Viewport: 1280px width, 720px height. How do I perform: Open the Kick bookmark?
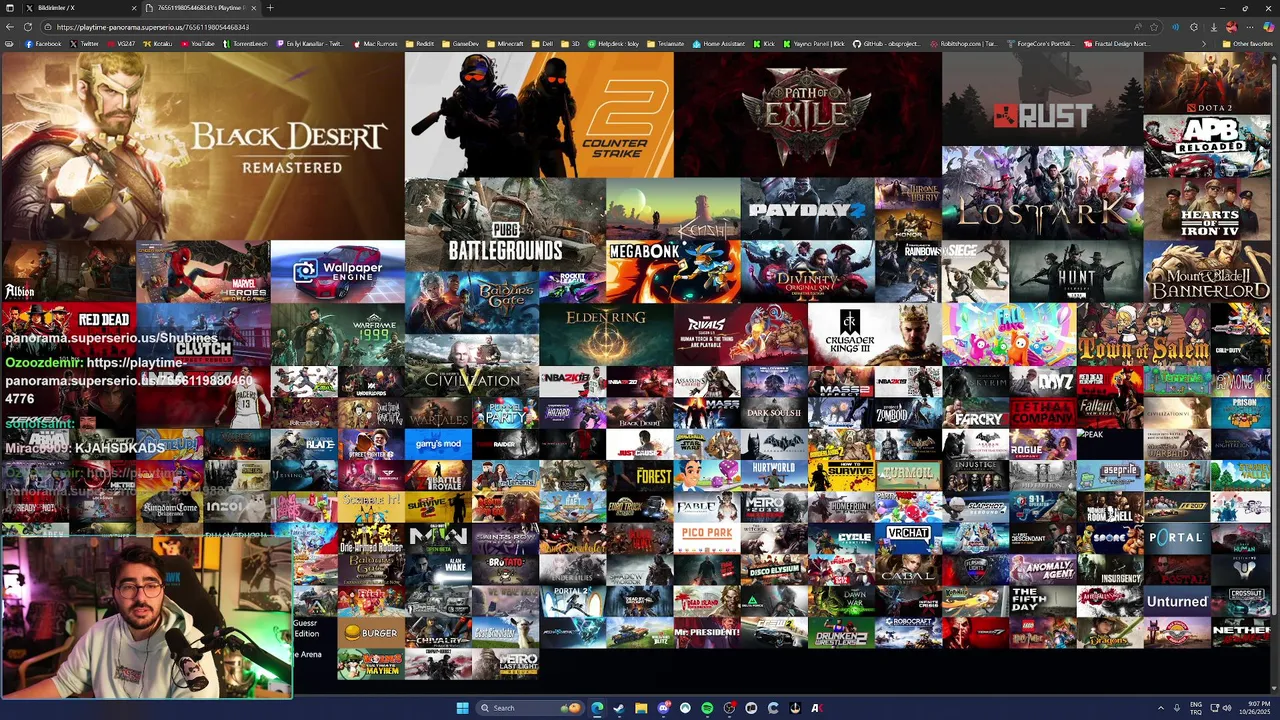[765, 44]
